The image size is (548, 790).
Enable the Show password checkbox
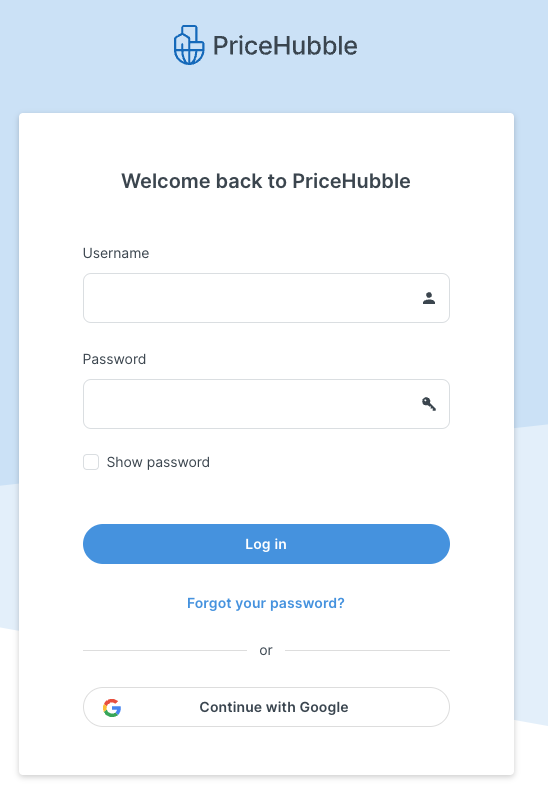click(91, 462)
